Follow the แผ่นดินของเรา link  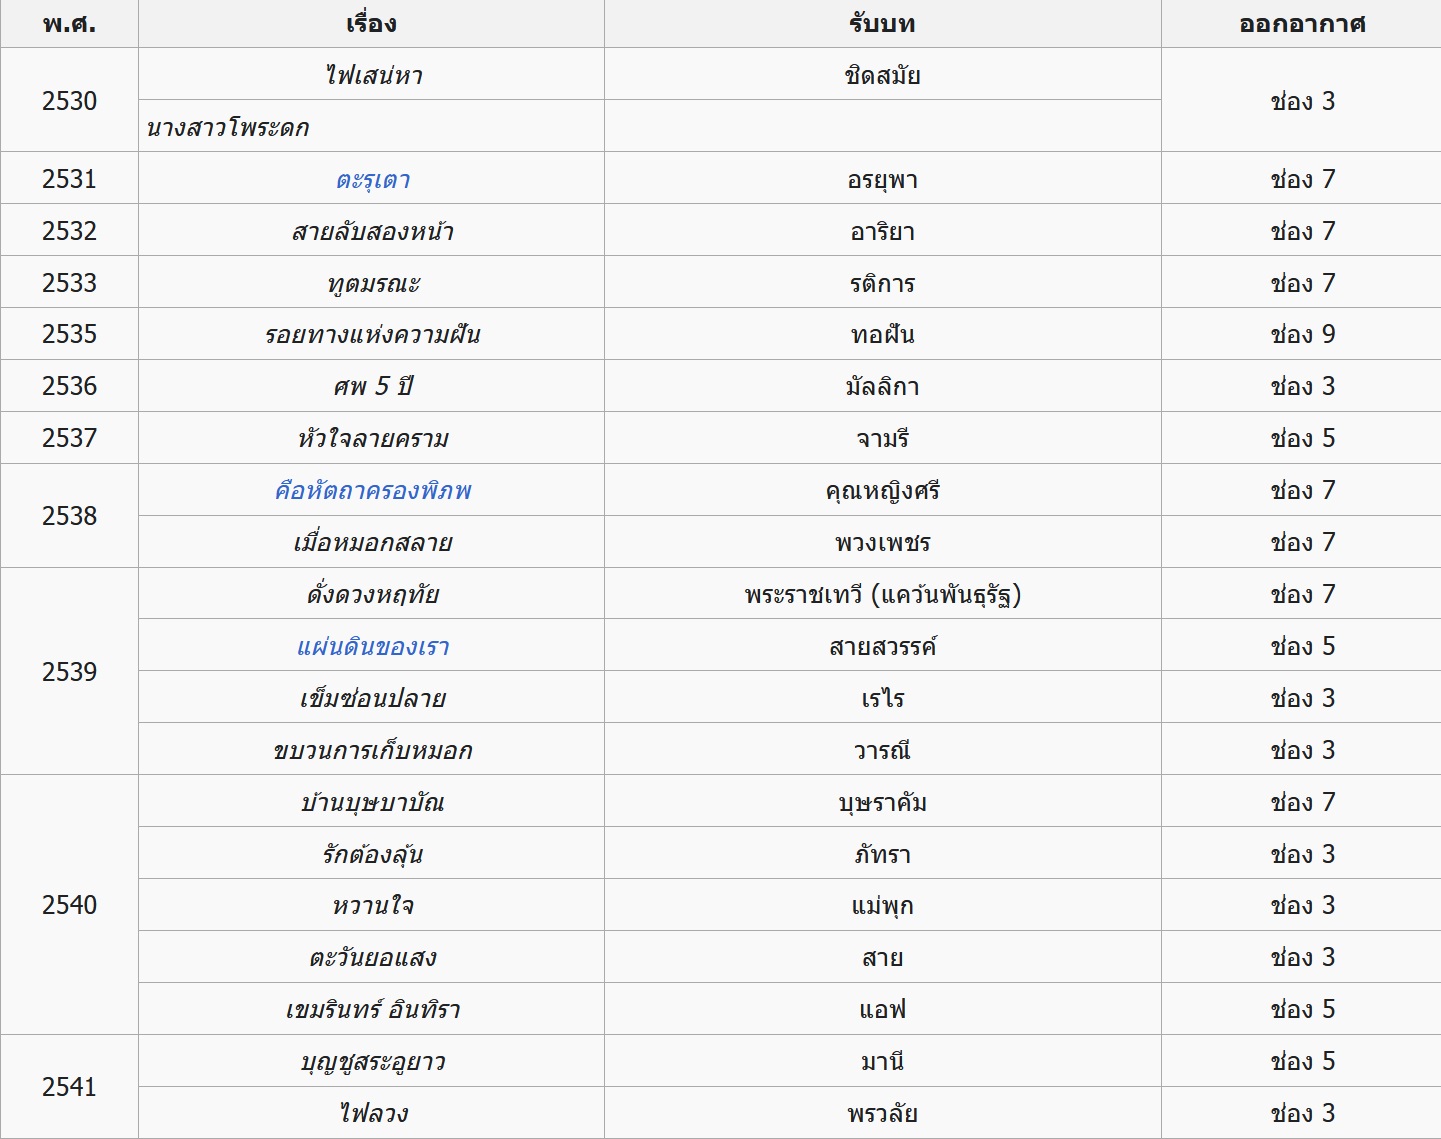(373, 647)
